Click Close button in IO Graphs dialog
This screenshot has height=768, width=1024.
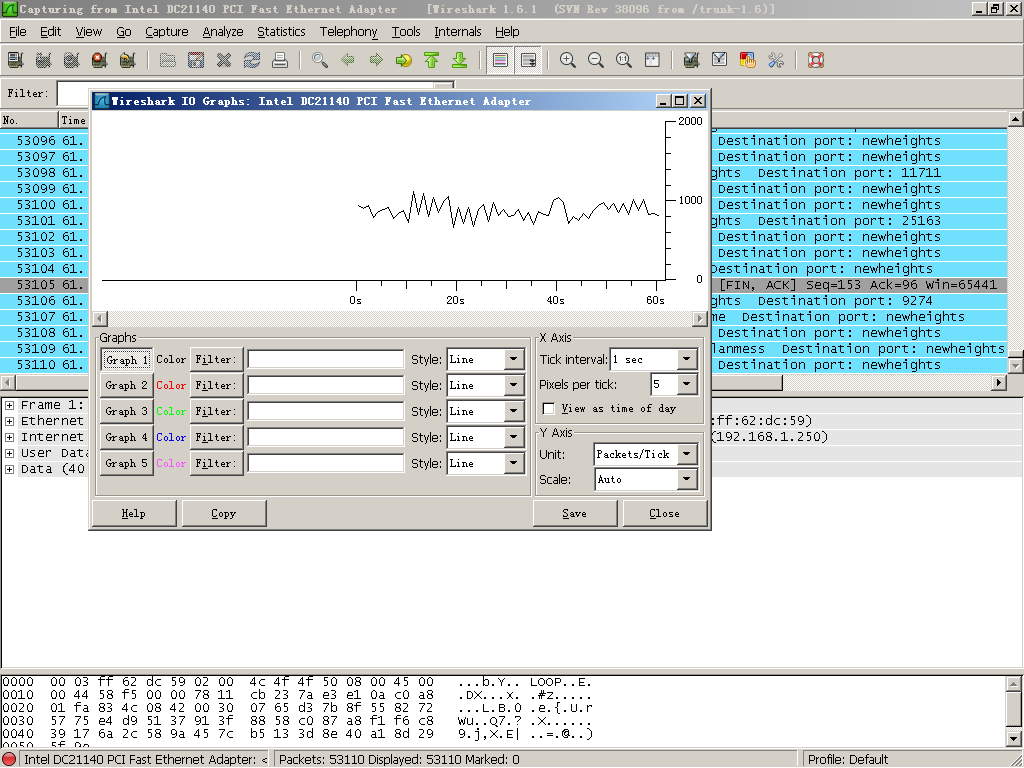pos(665,514)
